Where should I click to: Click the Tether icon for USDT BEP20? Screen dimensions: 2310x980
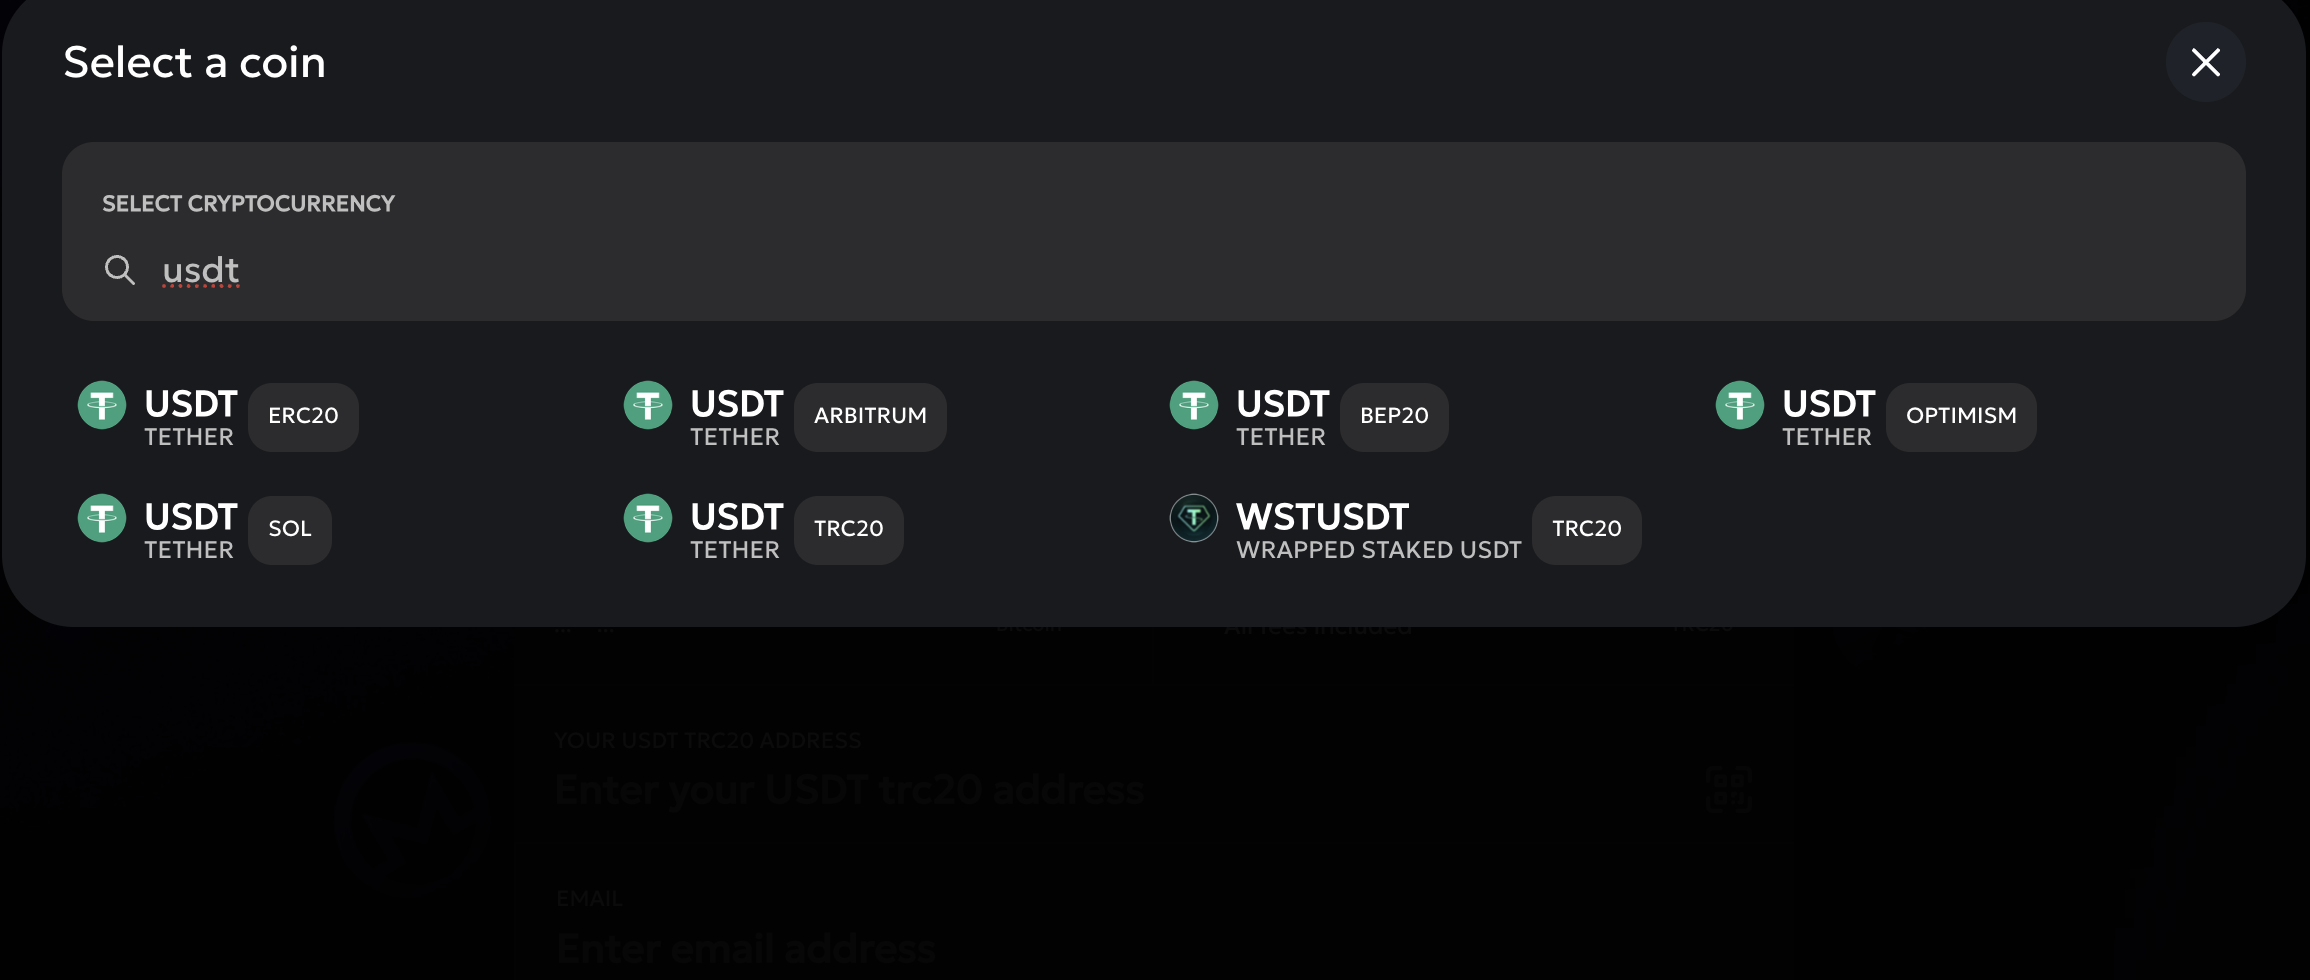click(x=1194, y=405)
